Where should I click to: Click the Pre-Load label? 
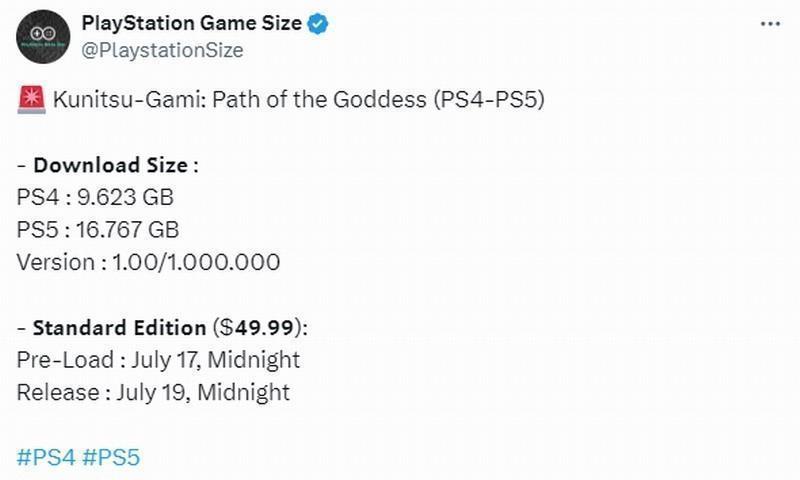[x=57, y=360]
